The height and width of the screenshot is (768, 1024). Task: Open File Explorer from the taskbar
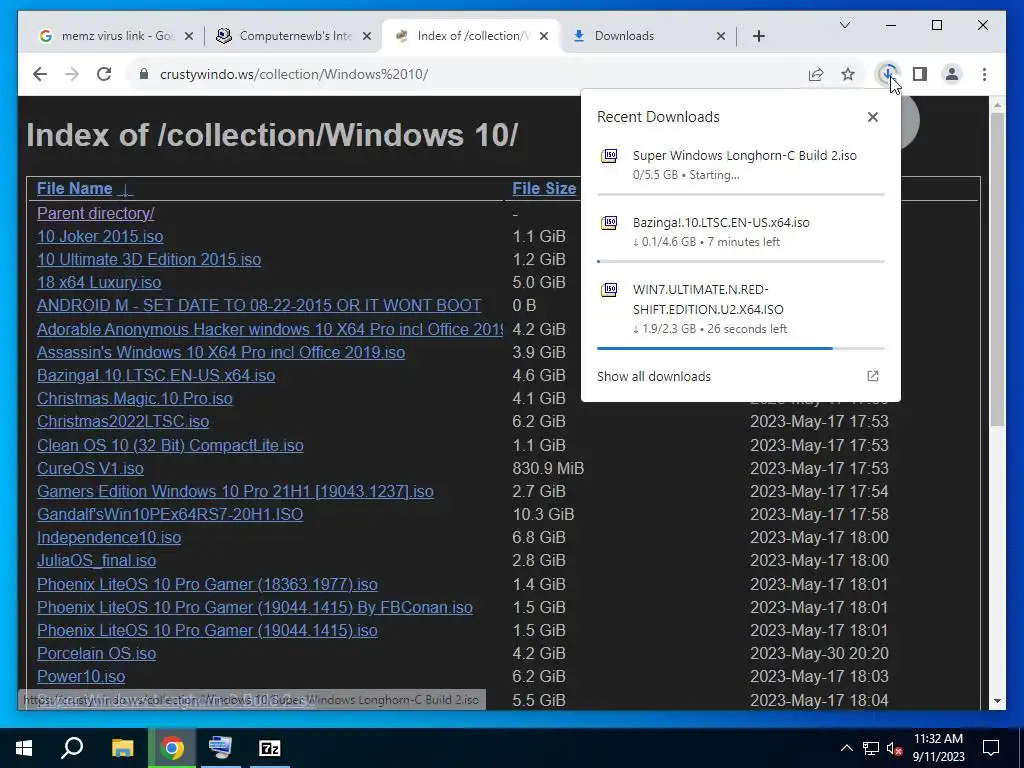click(122, 748)
